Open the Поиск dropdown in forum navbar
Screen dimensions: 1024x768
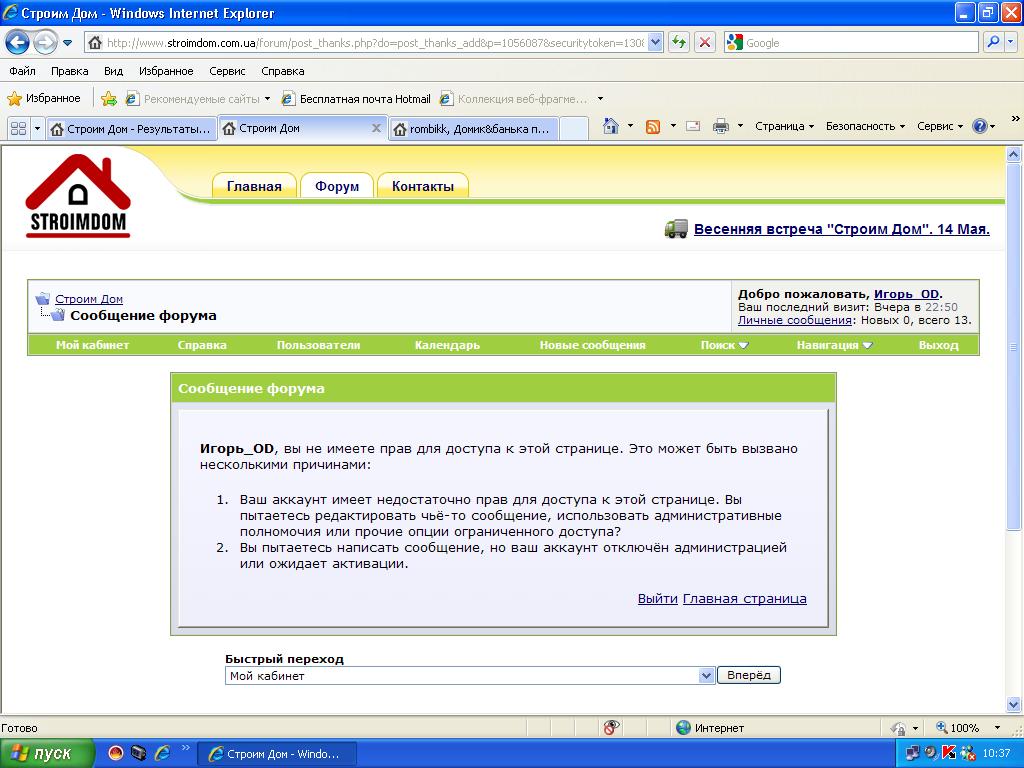(724, 345)
